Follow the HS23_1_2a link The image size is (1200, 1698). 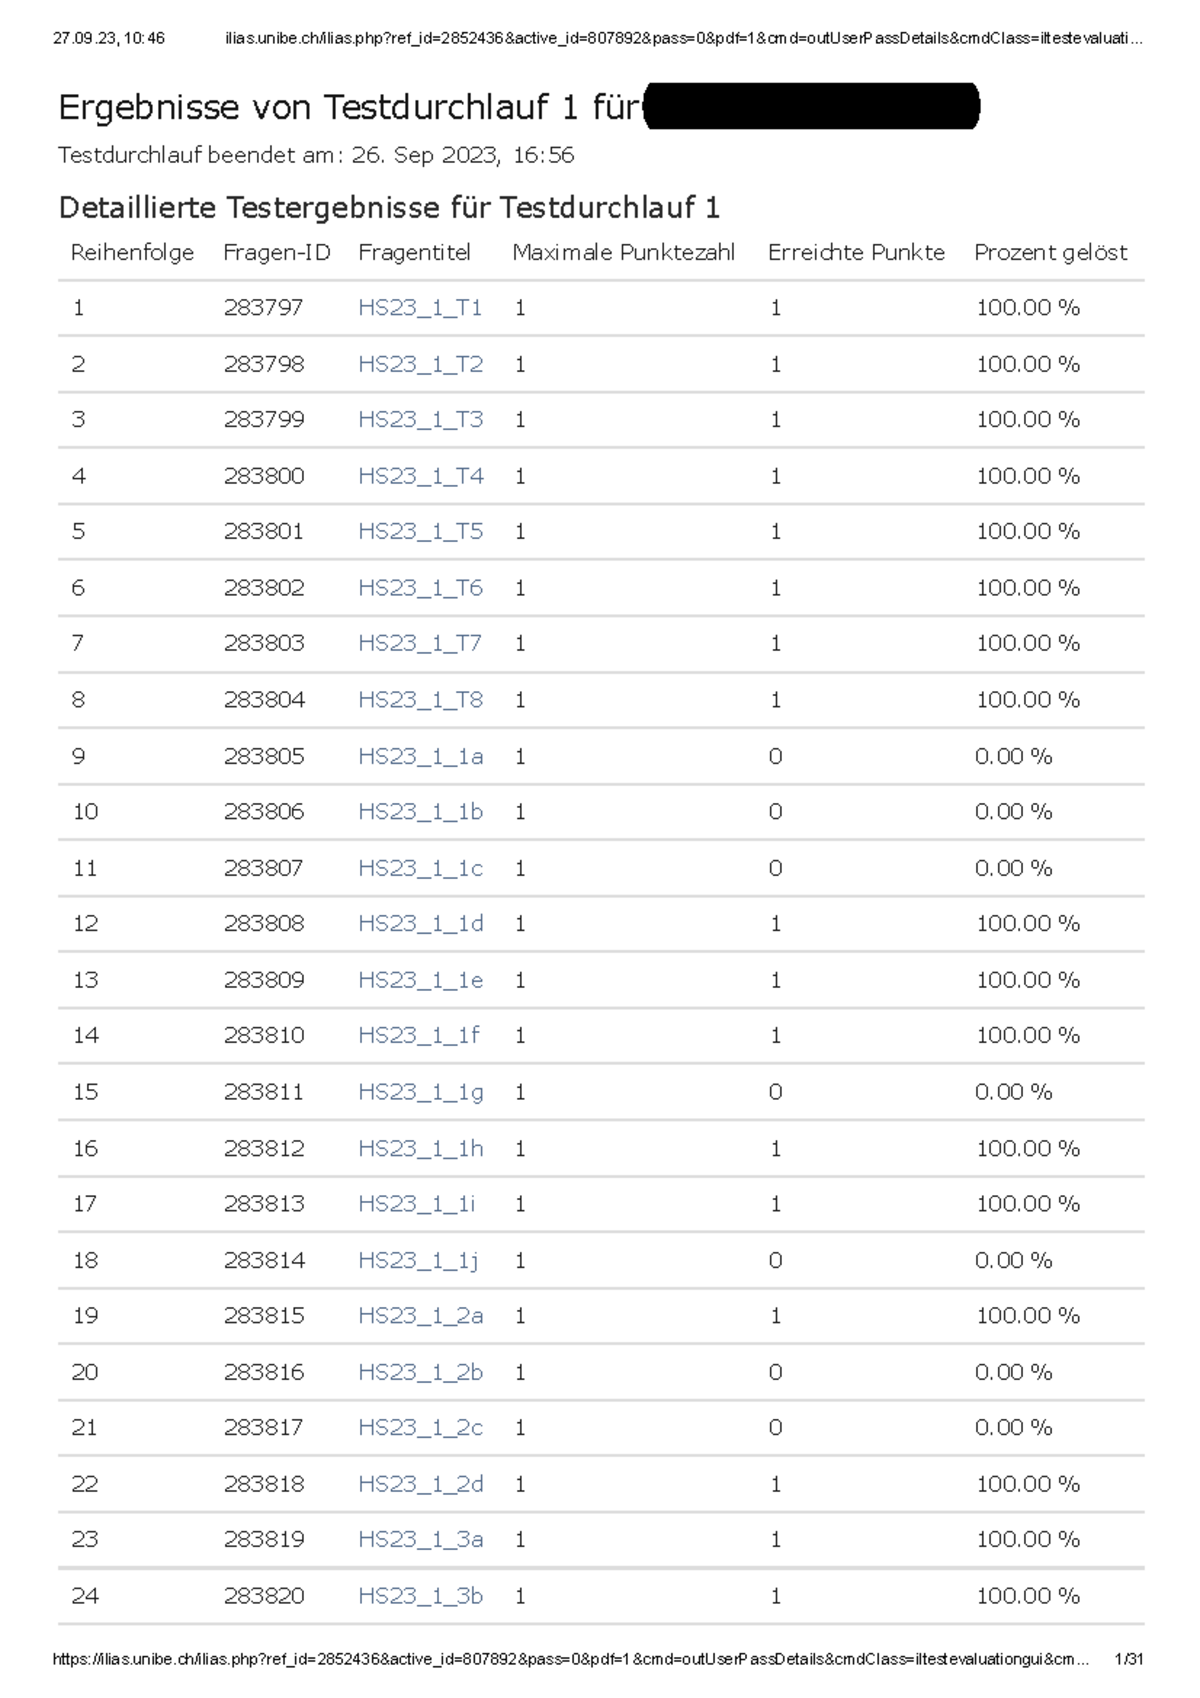[x=420, y=1316]
